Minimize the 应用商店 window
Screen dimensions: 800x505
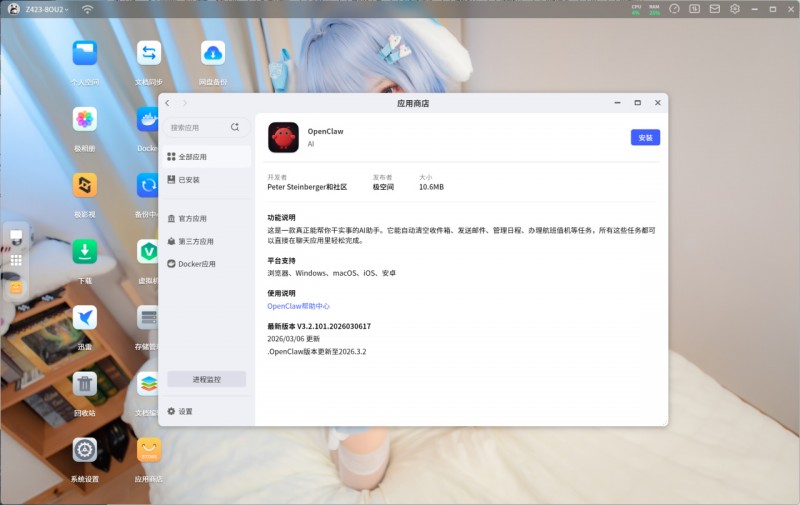[x=617, y=103]
